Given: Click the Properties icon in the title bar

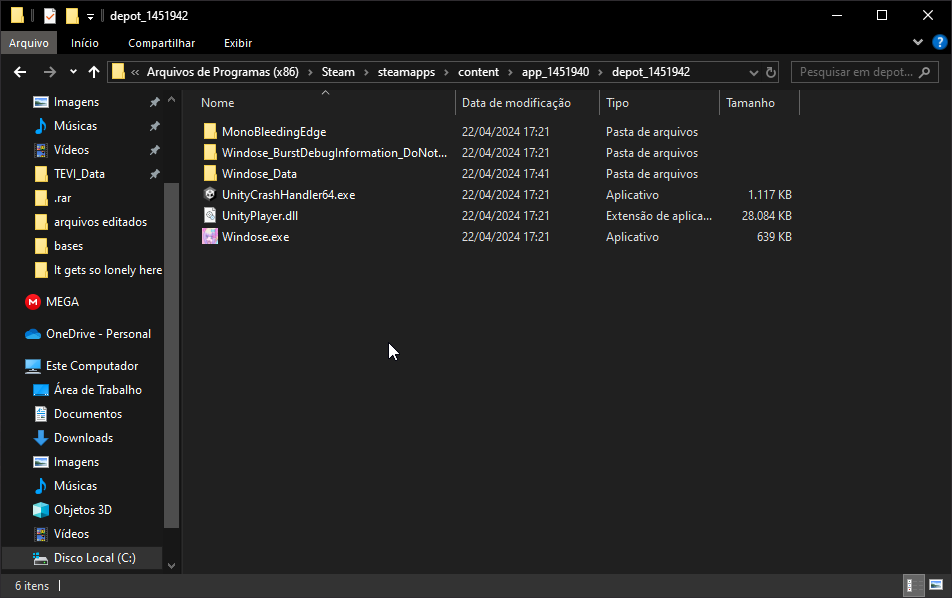Looking at the screenshot, I should [50, 16].
